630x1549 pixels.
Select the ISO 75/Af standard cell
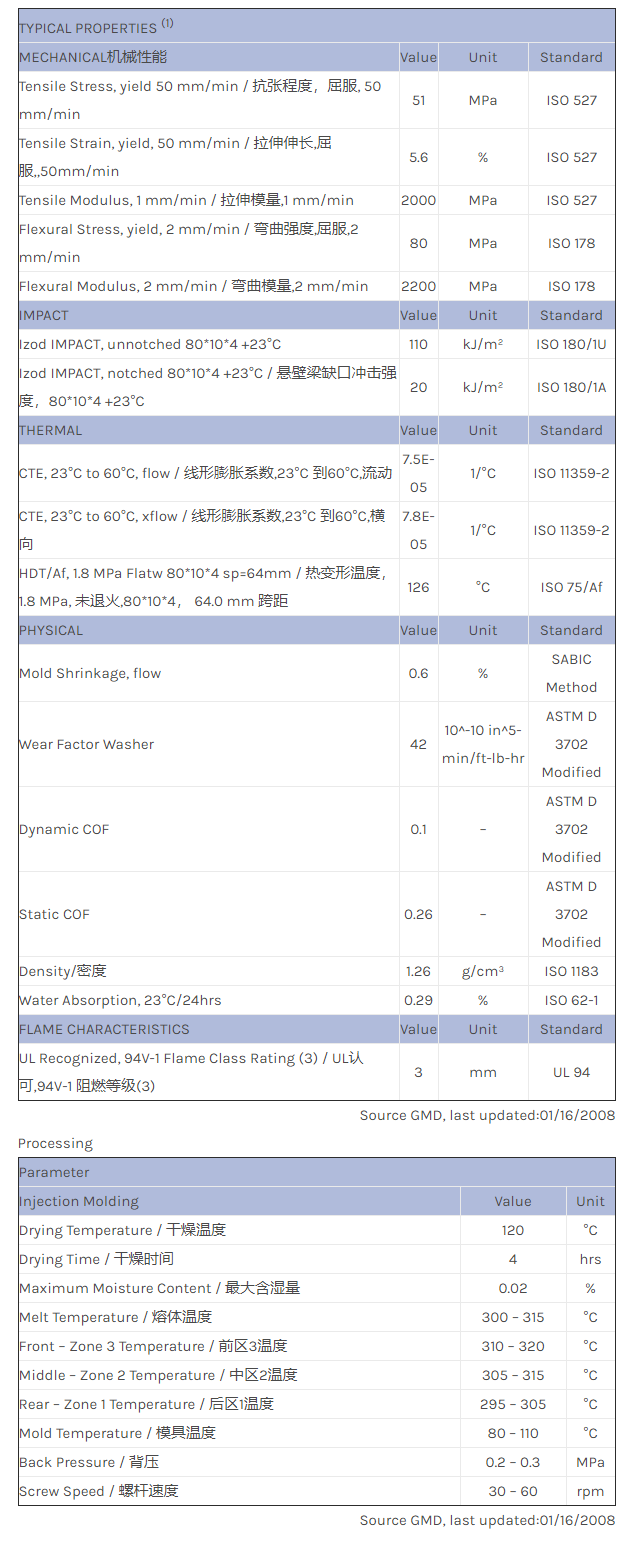click(571, 587)
